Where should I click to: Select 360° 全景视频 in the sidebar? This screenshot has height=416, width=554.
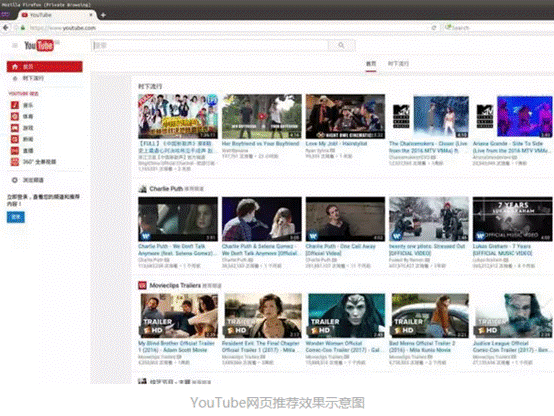coord(39,162)
